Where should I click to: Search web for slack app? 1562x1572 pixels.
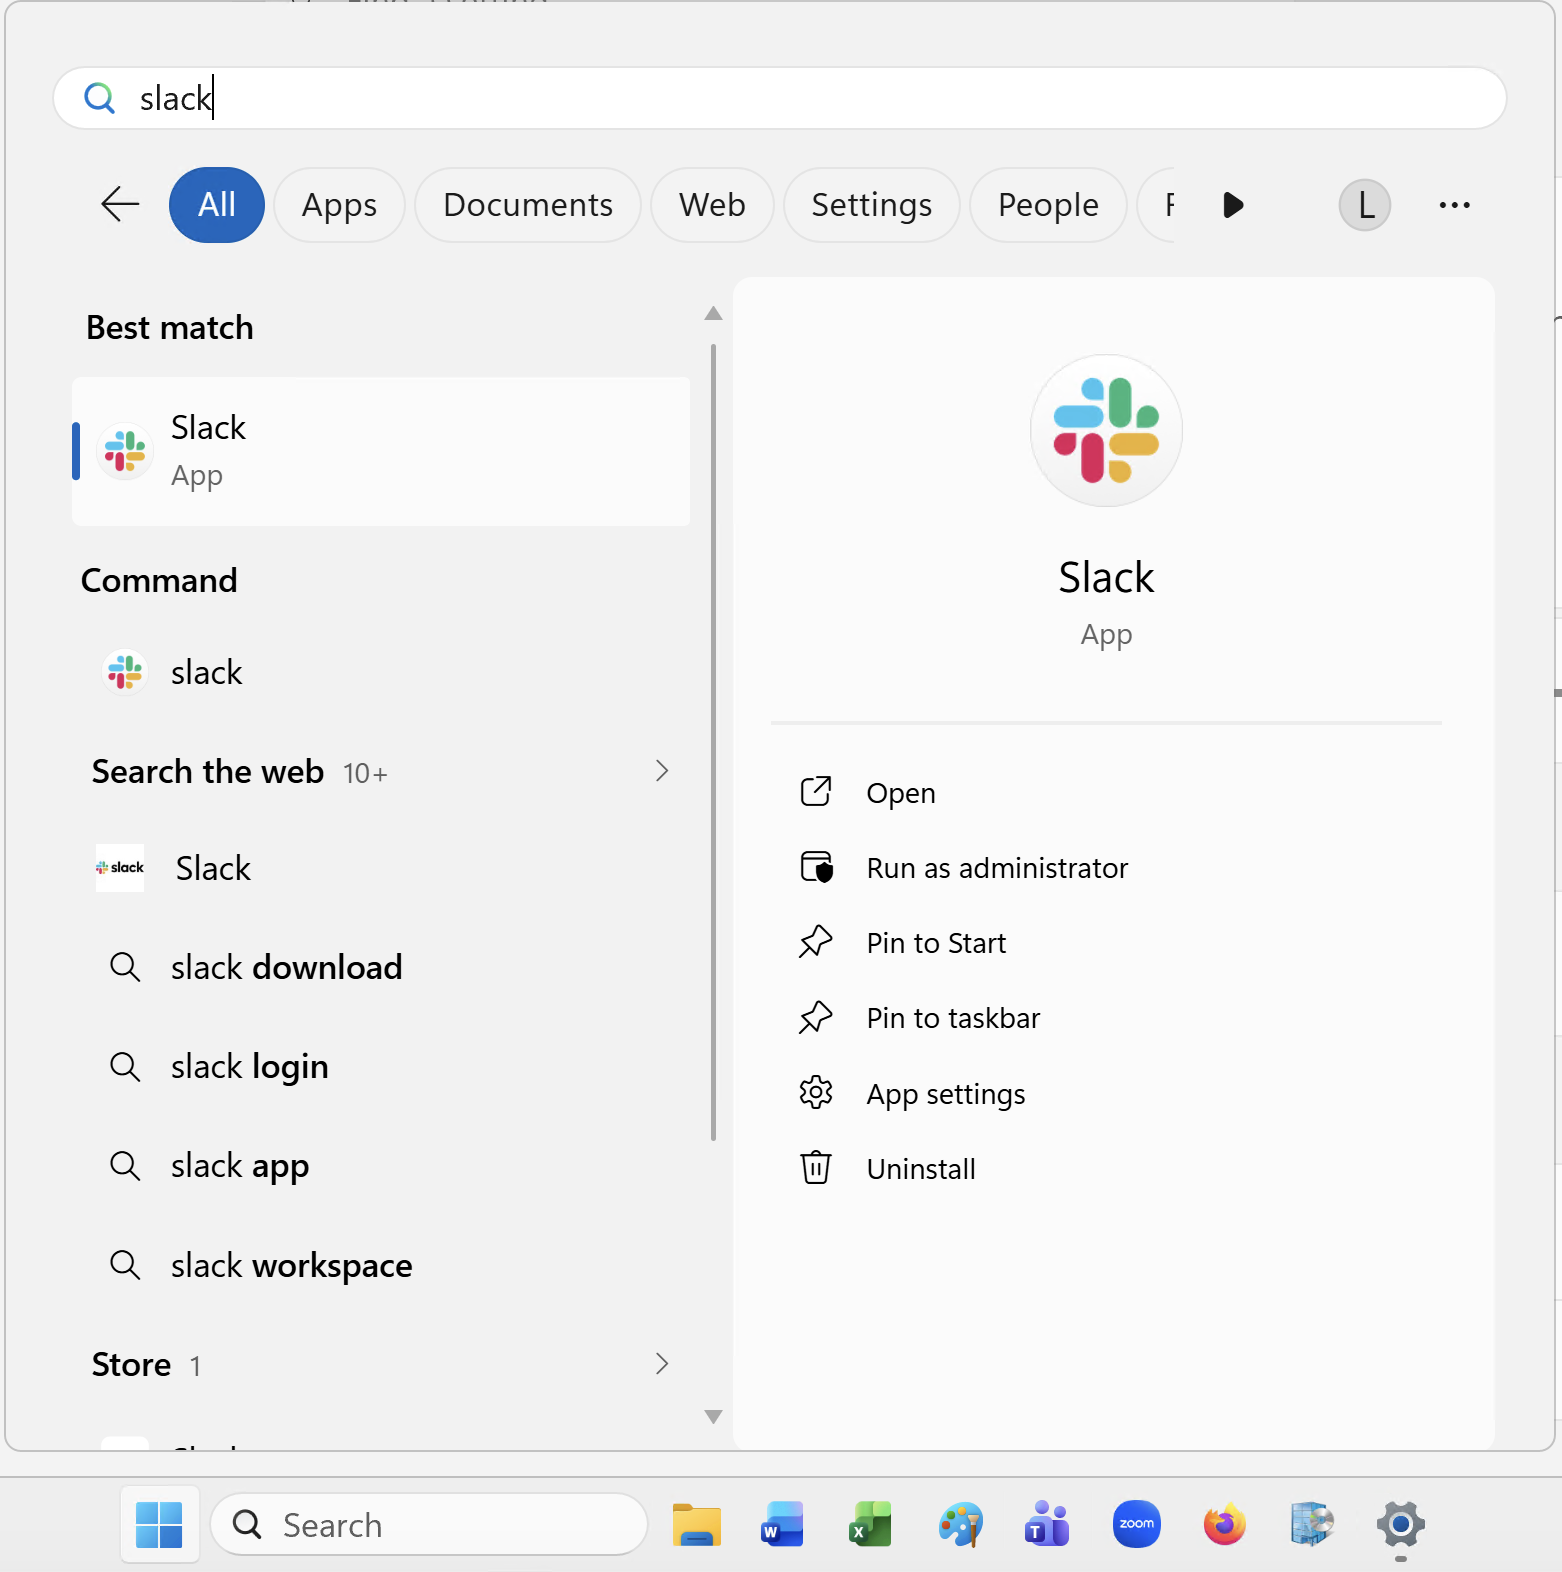(381, 1165)
